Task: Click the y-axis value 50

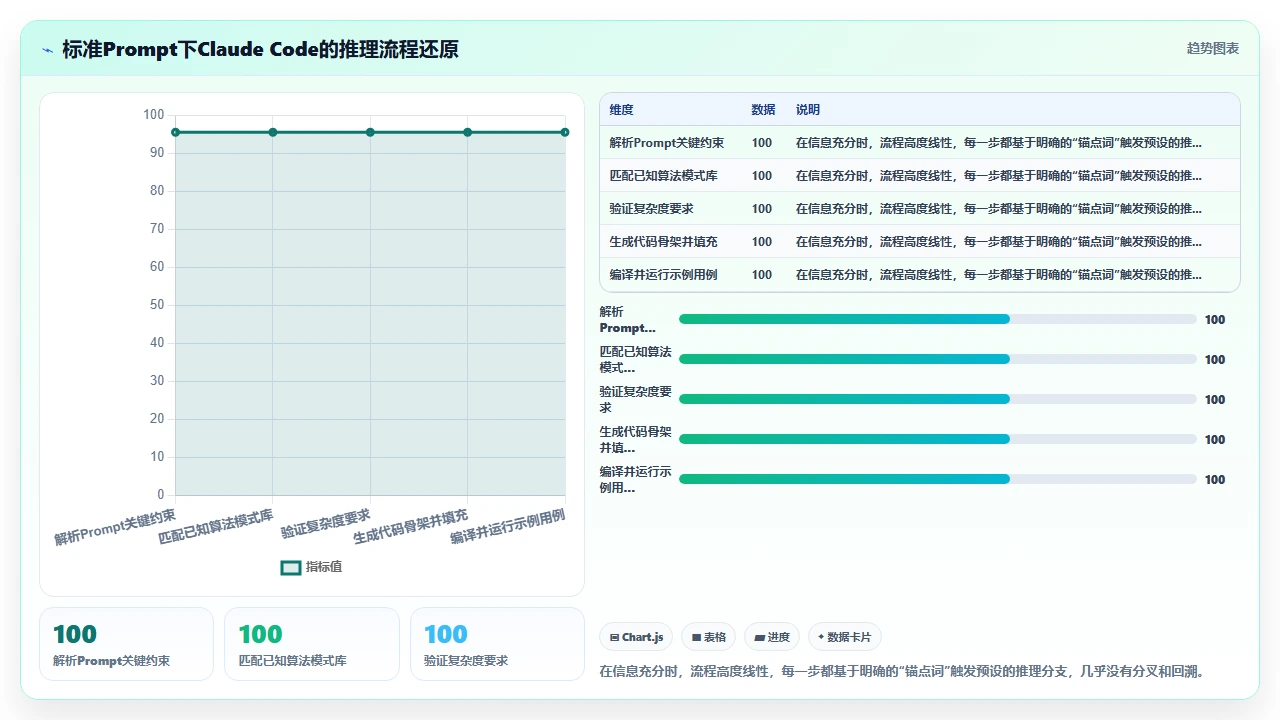Action: pyautogui.click(x=157, y=305)
